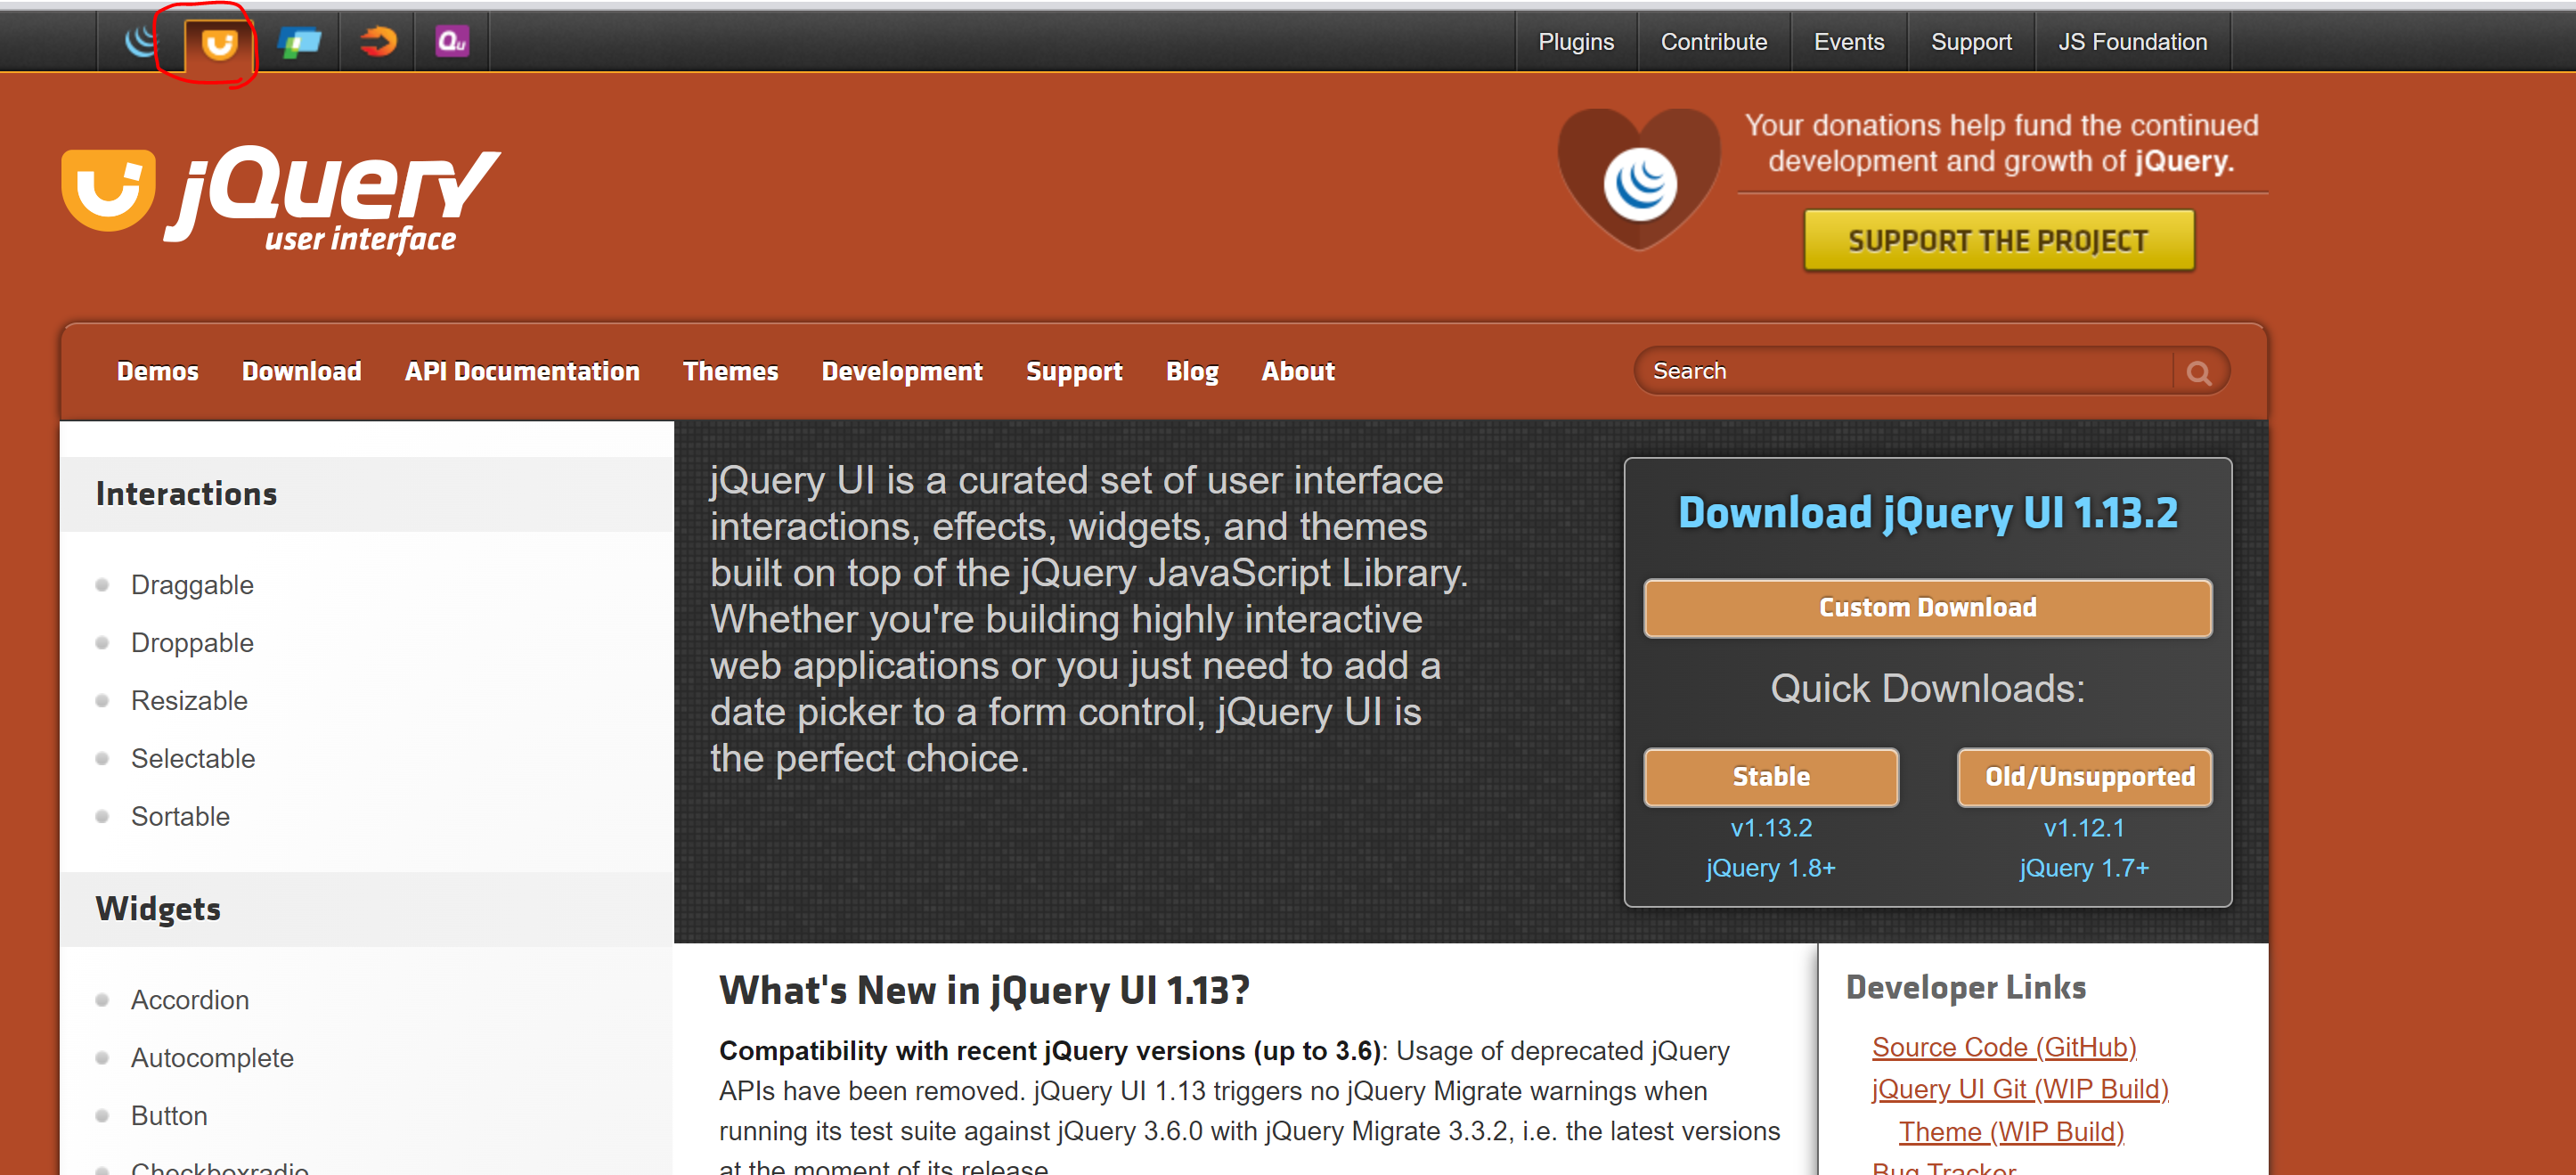Open the Sizzle project icon
Screen dimensions: 2576x1175
point(378,42)
